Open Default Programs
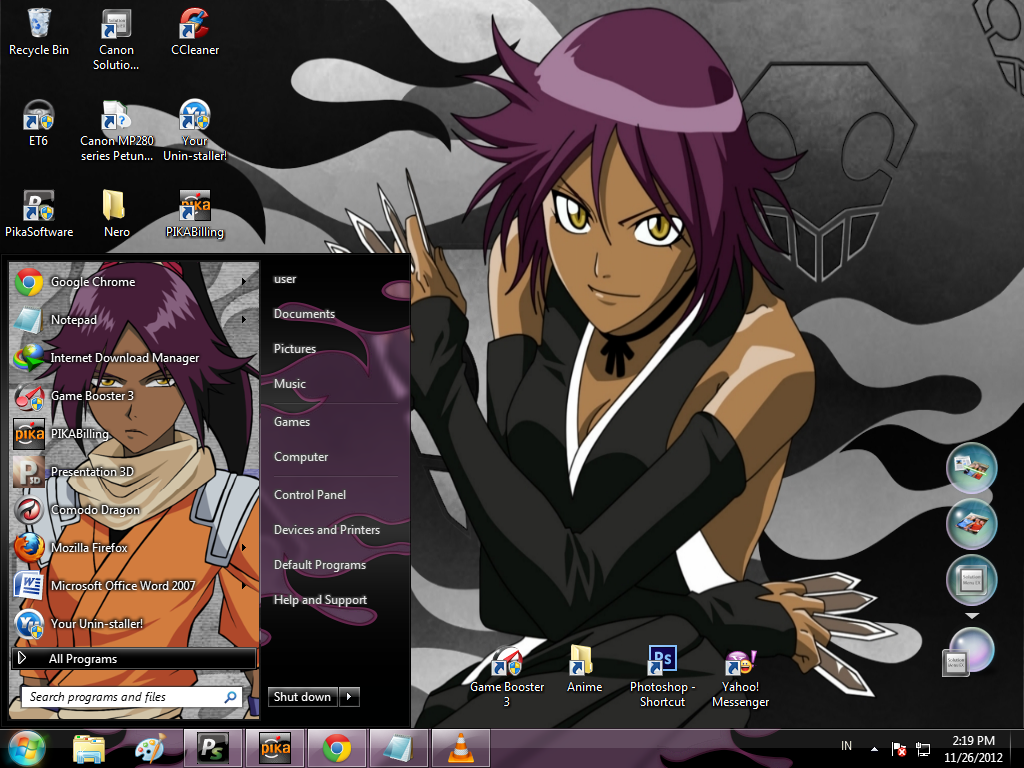This screenshot has width=1024, height=768. coord(319,565)
